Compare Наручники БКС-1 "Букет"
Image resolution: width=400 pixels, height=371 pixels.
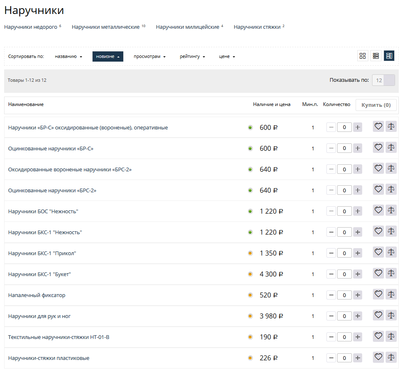[x=391, y=273]
